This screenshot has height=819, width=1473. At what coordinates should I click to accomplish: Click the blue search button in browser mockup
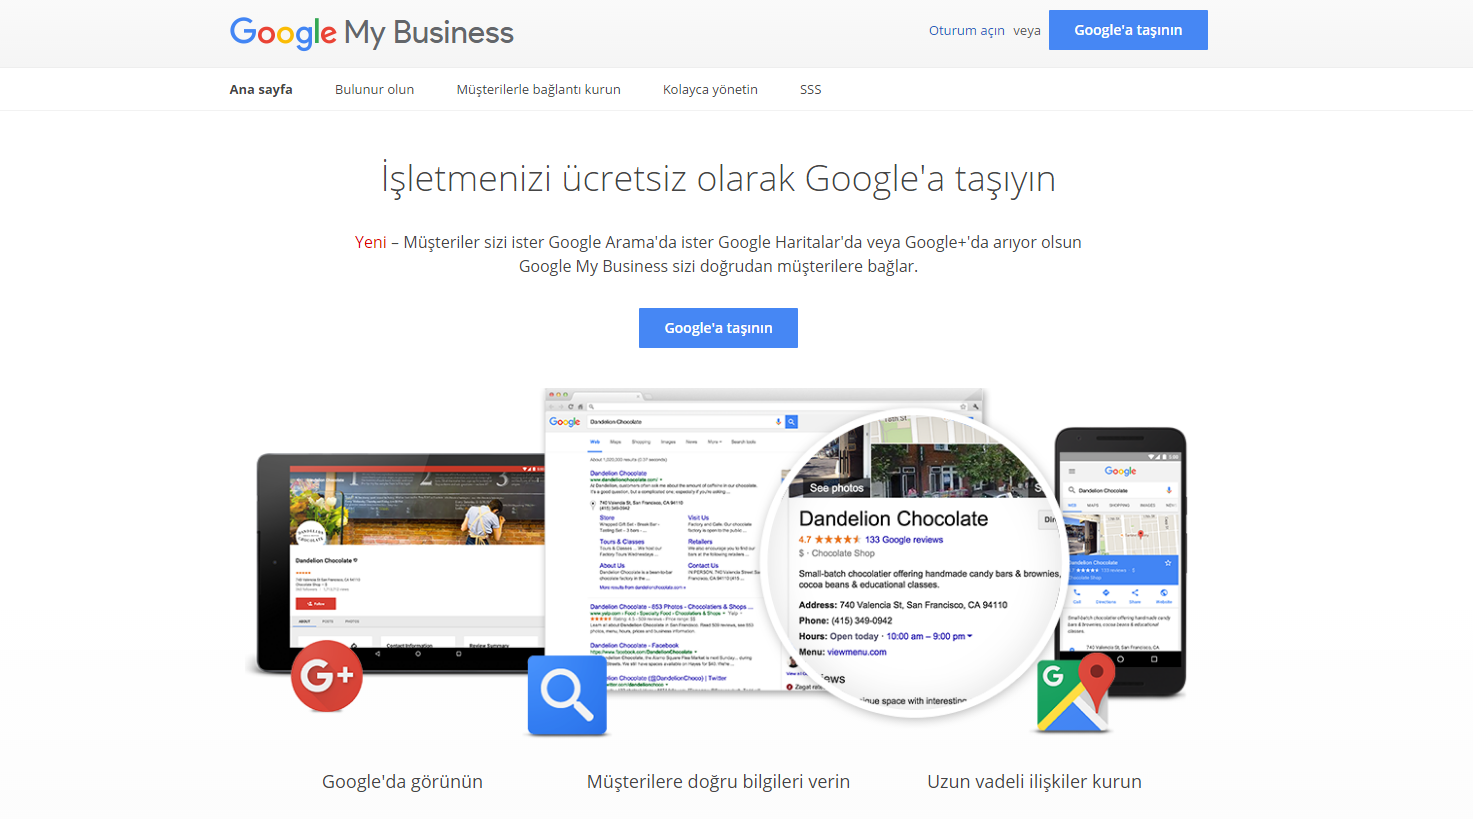[791, 422]
